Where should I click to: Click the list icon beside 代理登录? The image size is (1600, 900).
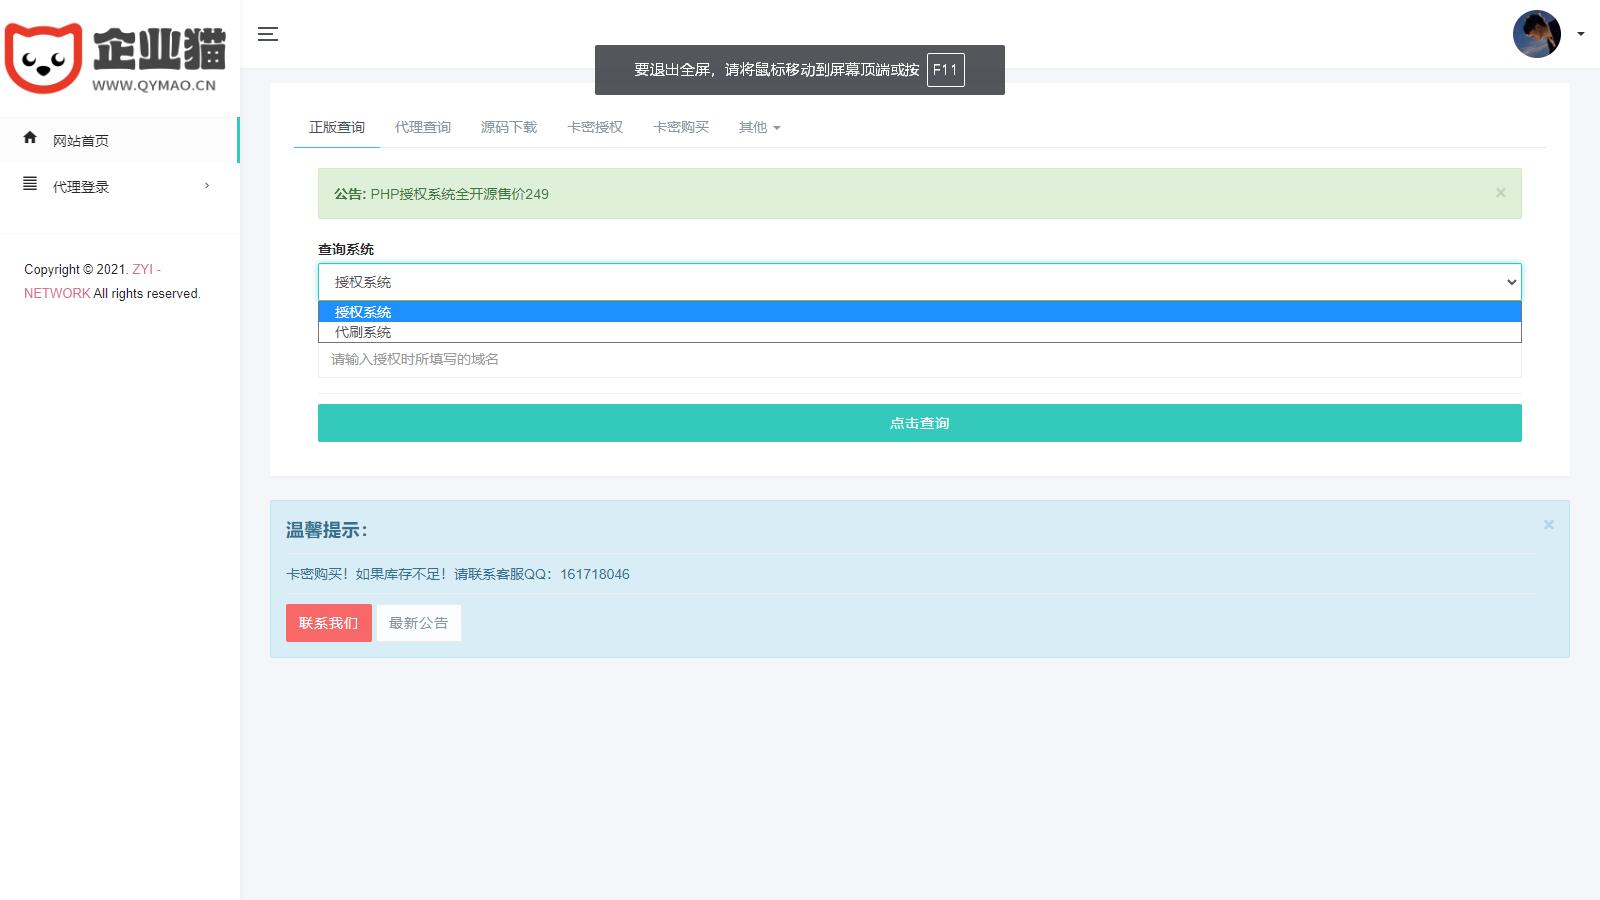click(30, 184)
